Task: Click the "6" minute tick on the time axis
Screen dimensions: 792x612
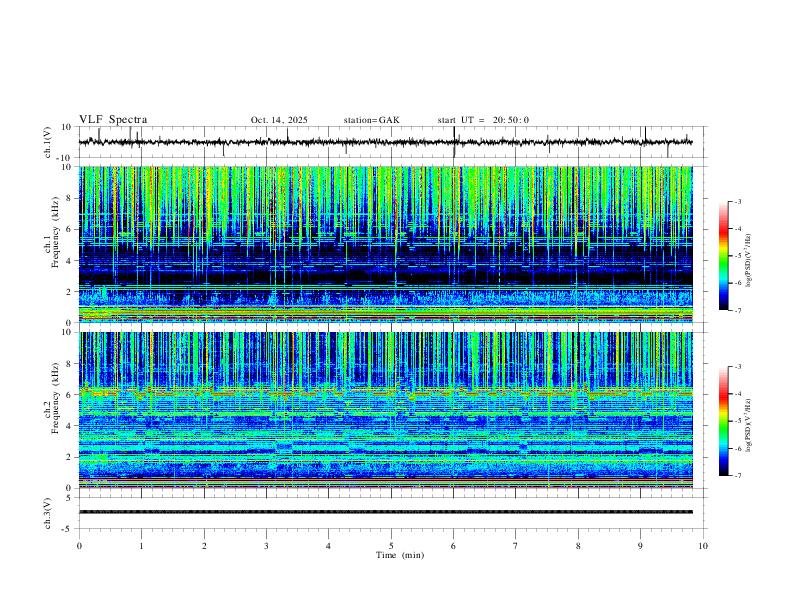Action: click(x=454, y=546)
